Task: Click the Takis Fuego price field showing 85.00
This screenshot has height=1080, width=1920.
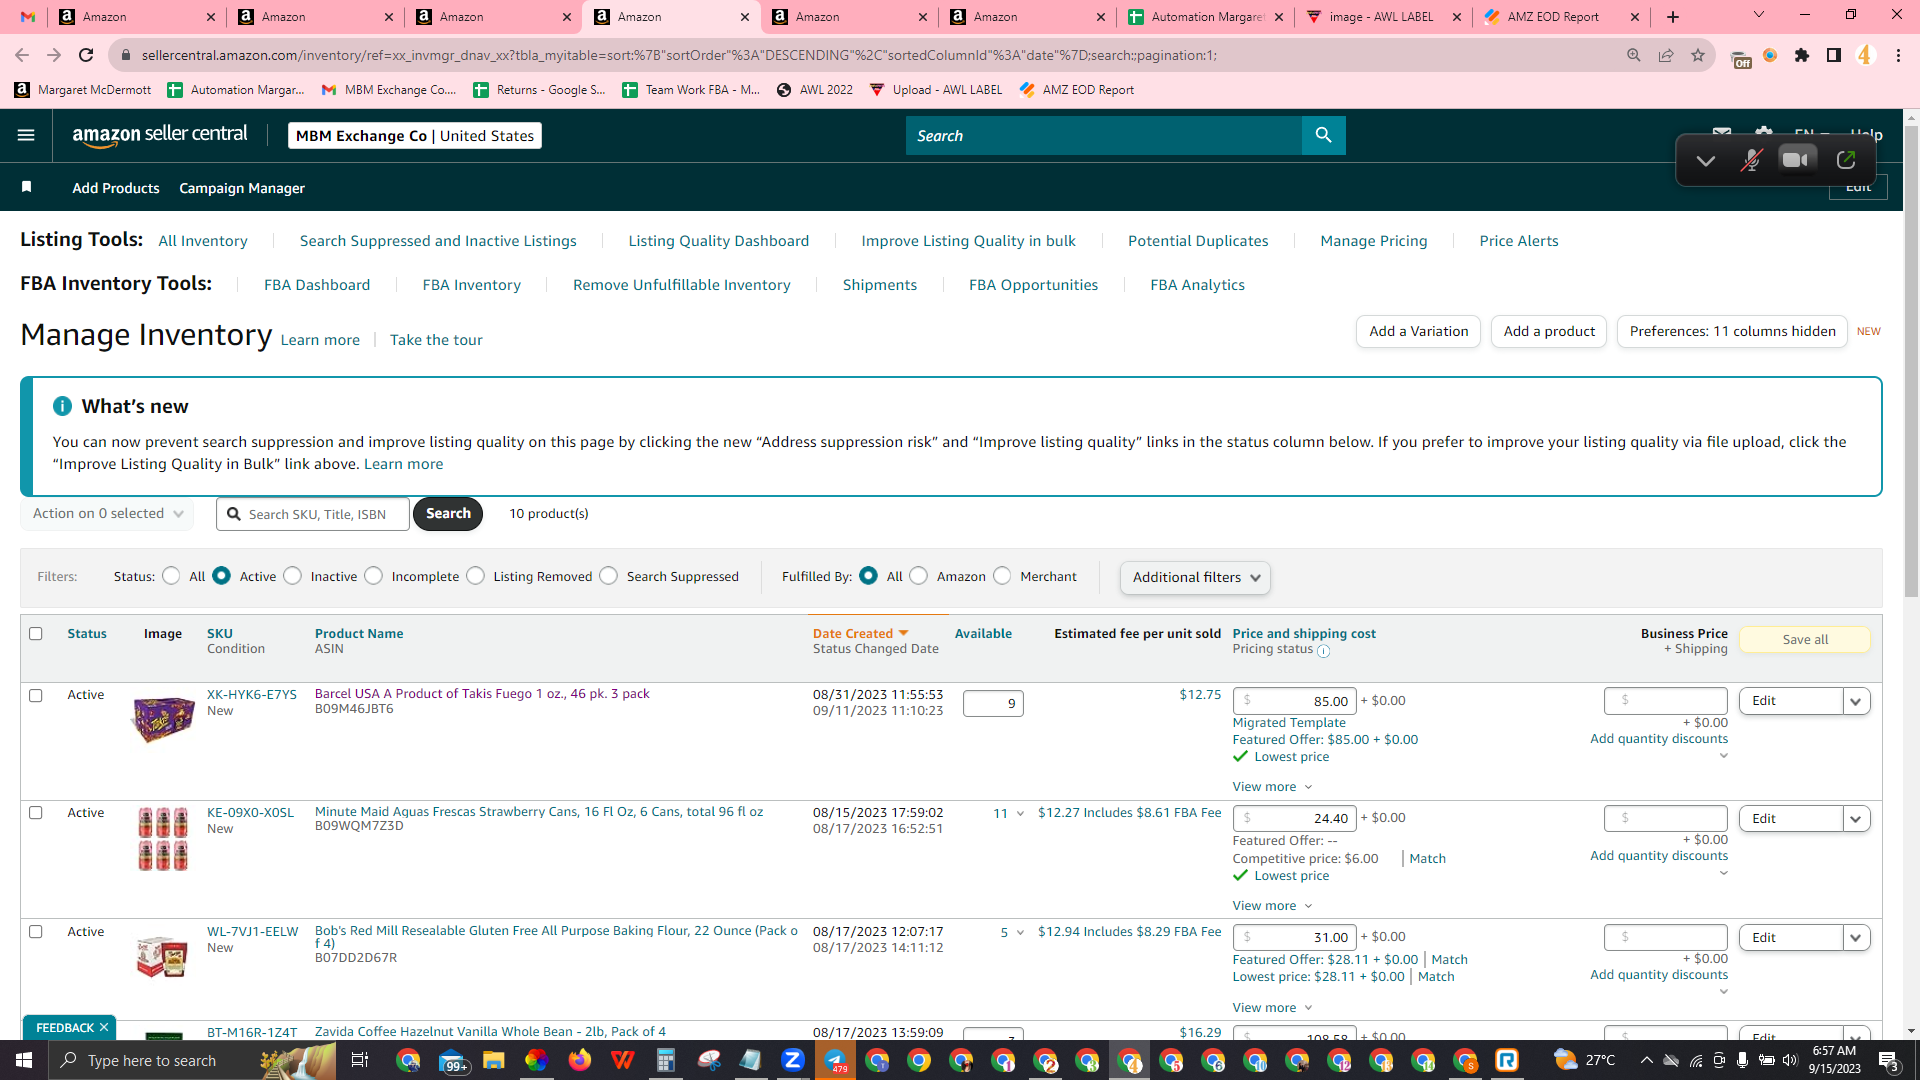Action: [x=1294, y=701]
